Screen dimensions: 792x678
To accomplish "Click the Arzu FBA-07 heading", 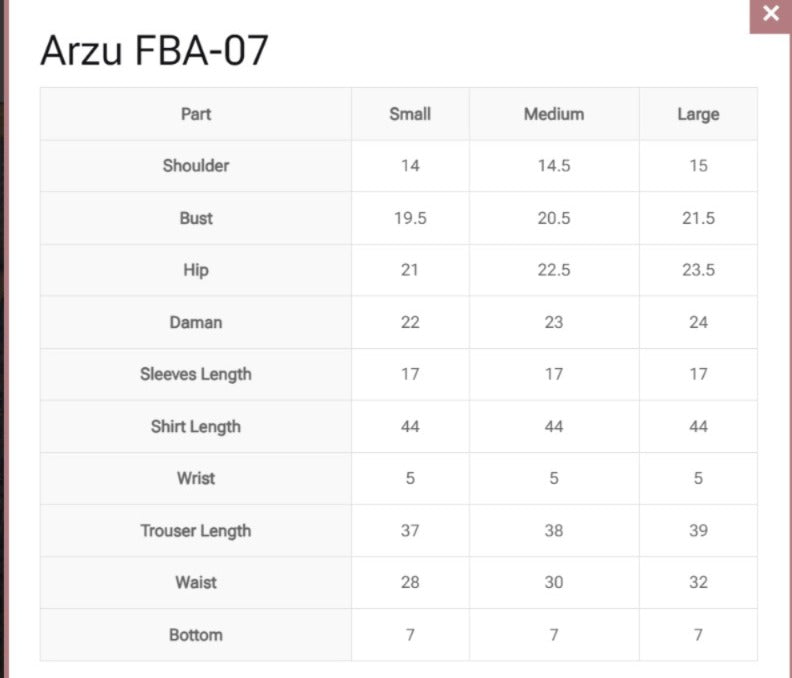I will pos(154,51).
